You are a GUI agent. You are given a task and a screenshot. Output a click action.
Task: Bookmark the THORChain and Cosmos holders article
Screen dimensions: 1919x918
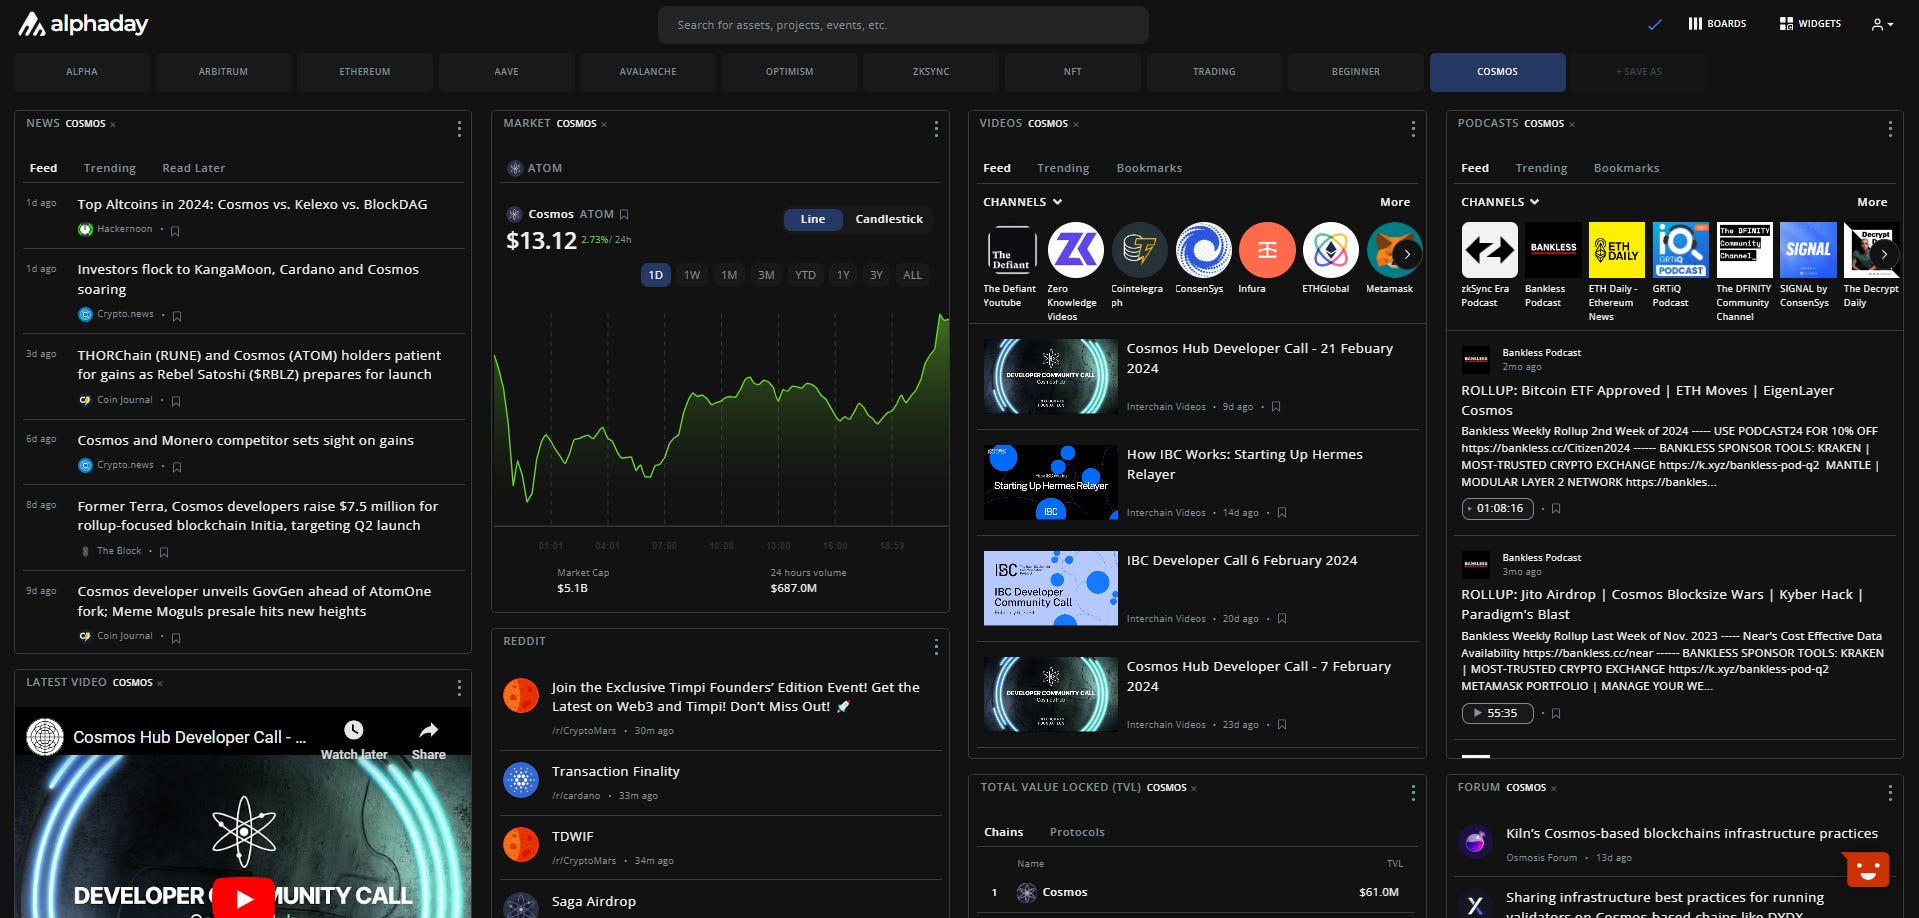(x=176, y=401)
